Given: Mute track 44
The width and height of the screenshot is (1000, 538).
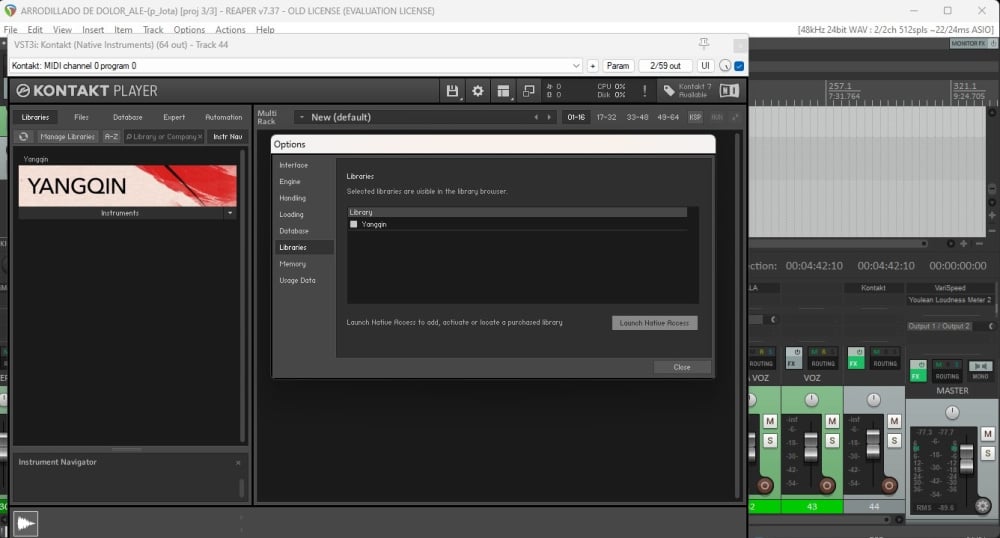Looking at the screenshot, I should [893, 421].
